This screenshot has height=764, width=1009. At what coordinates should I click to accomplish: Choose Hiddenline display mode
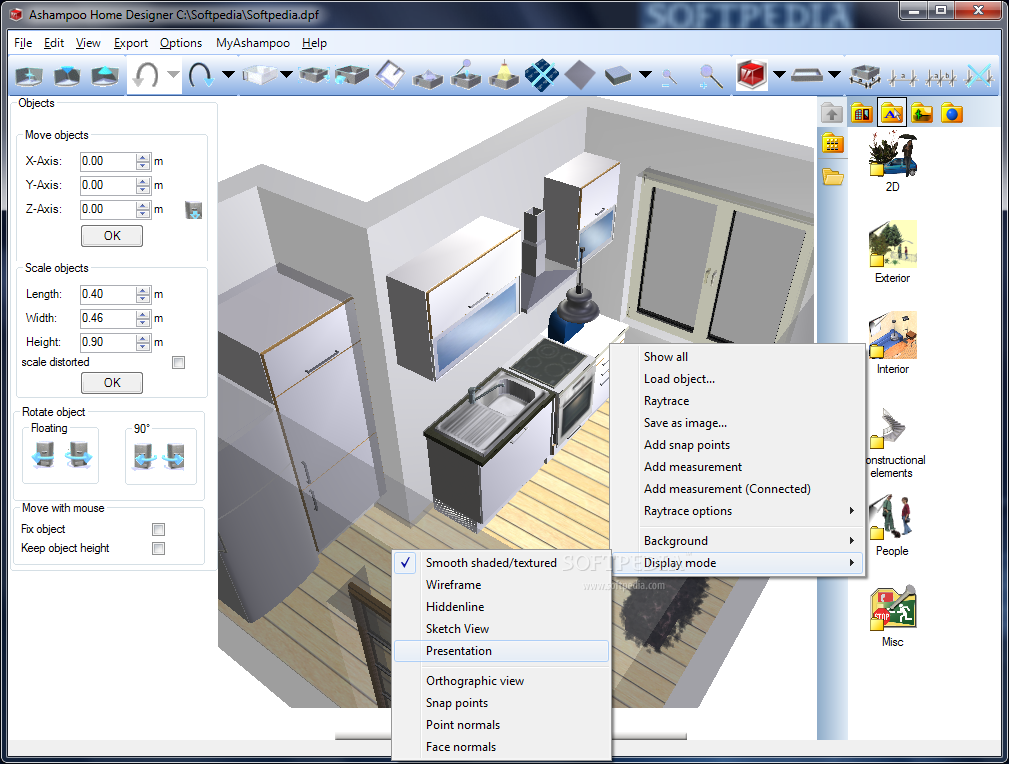(501, 607)
